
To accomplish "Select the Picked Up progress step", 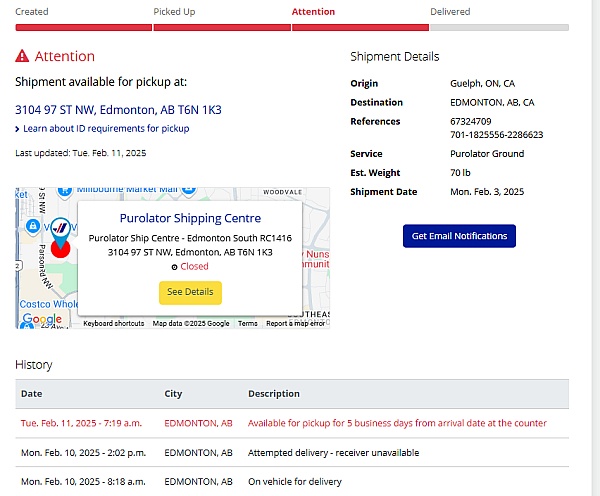I will point(174,12).
